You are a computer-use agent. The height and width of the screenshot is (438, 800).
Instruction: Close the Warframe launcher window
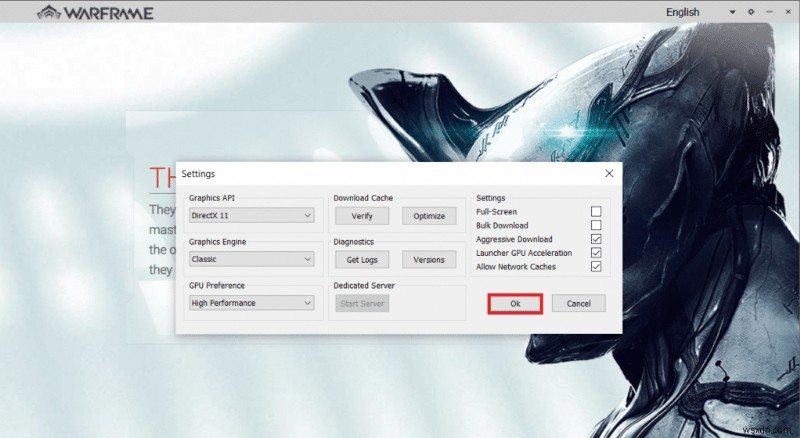coord(788,12)
